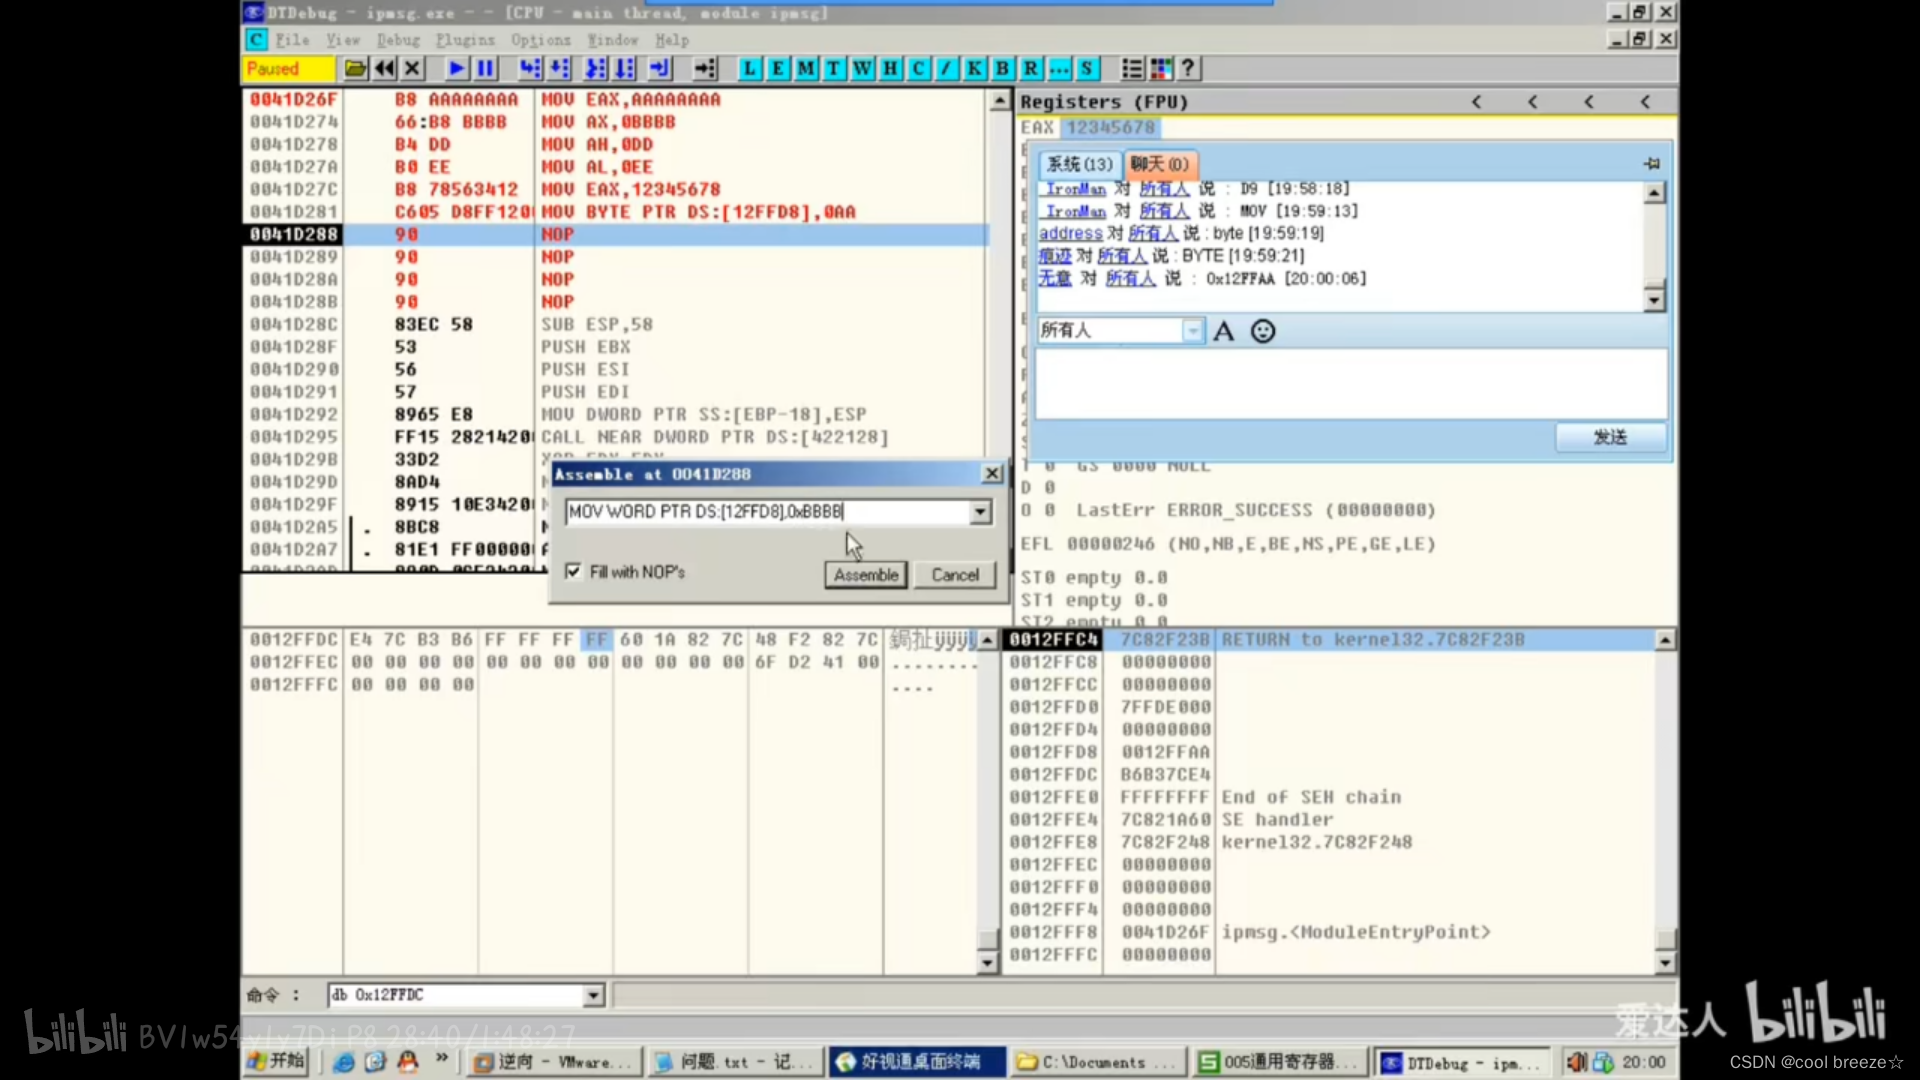Toggle the Fill with NOP's checkbox

click(573, 571)
